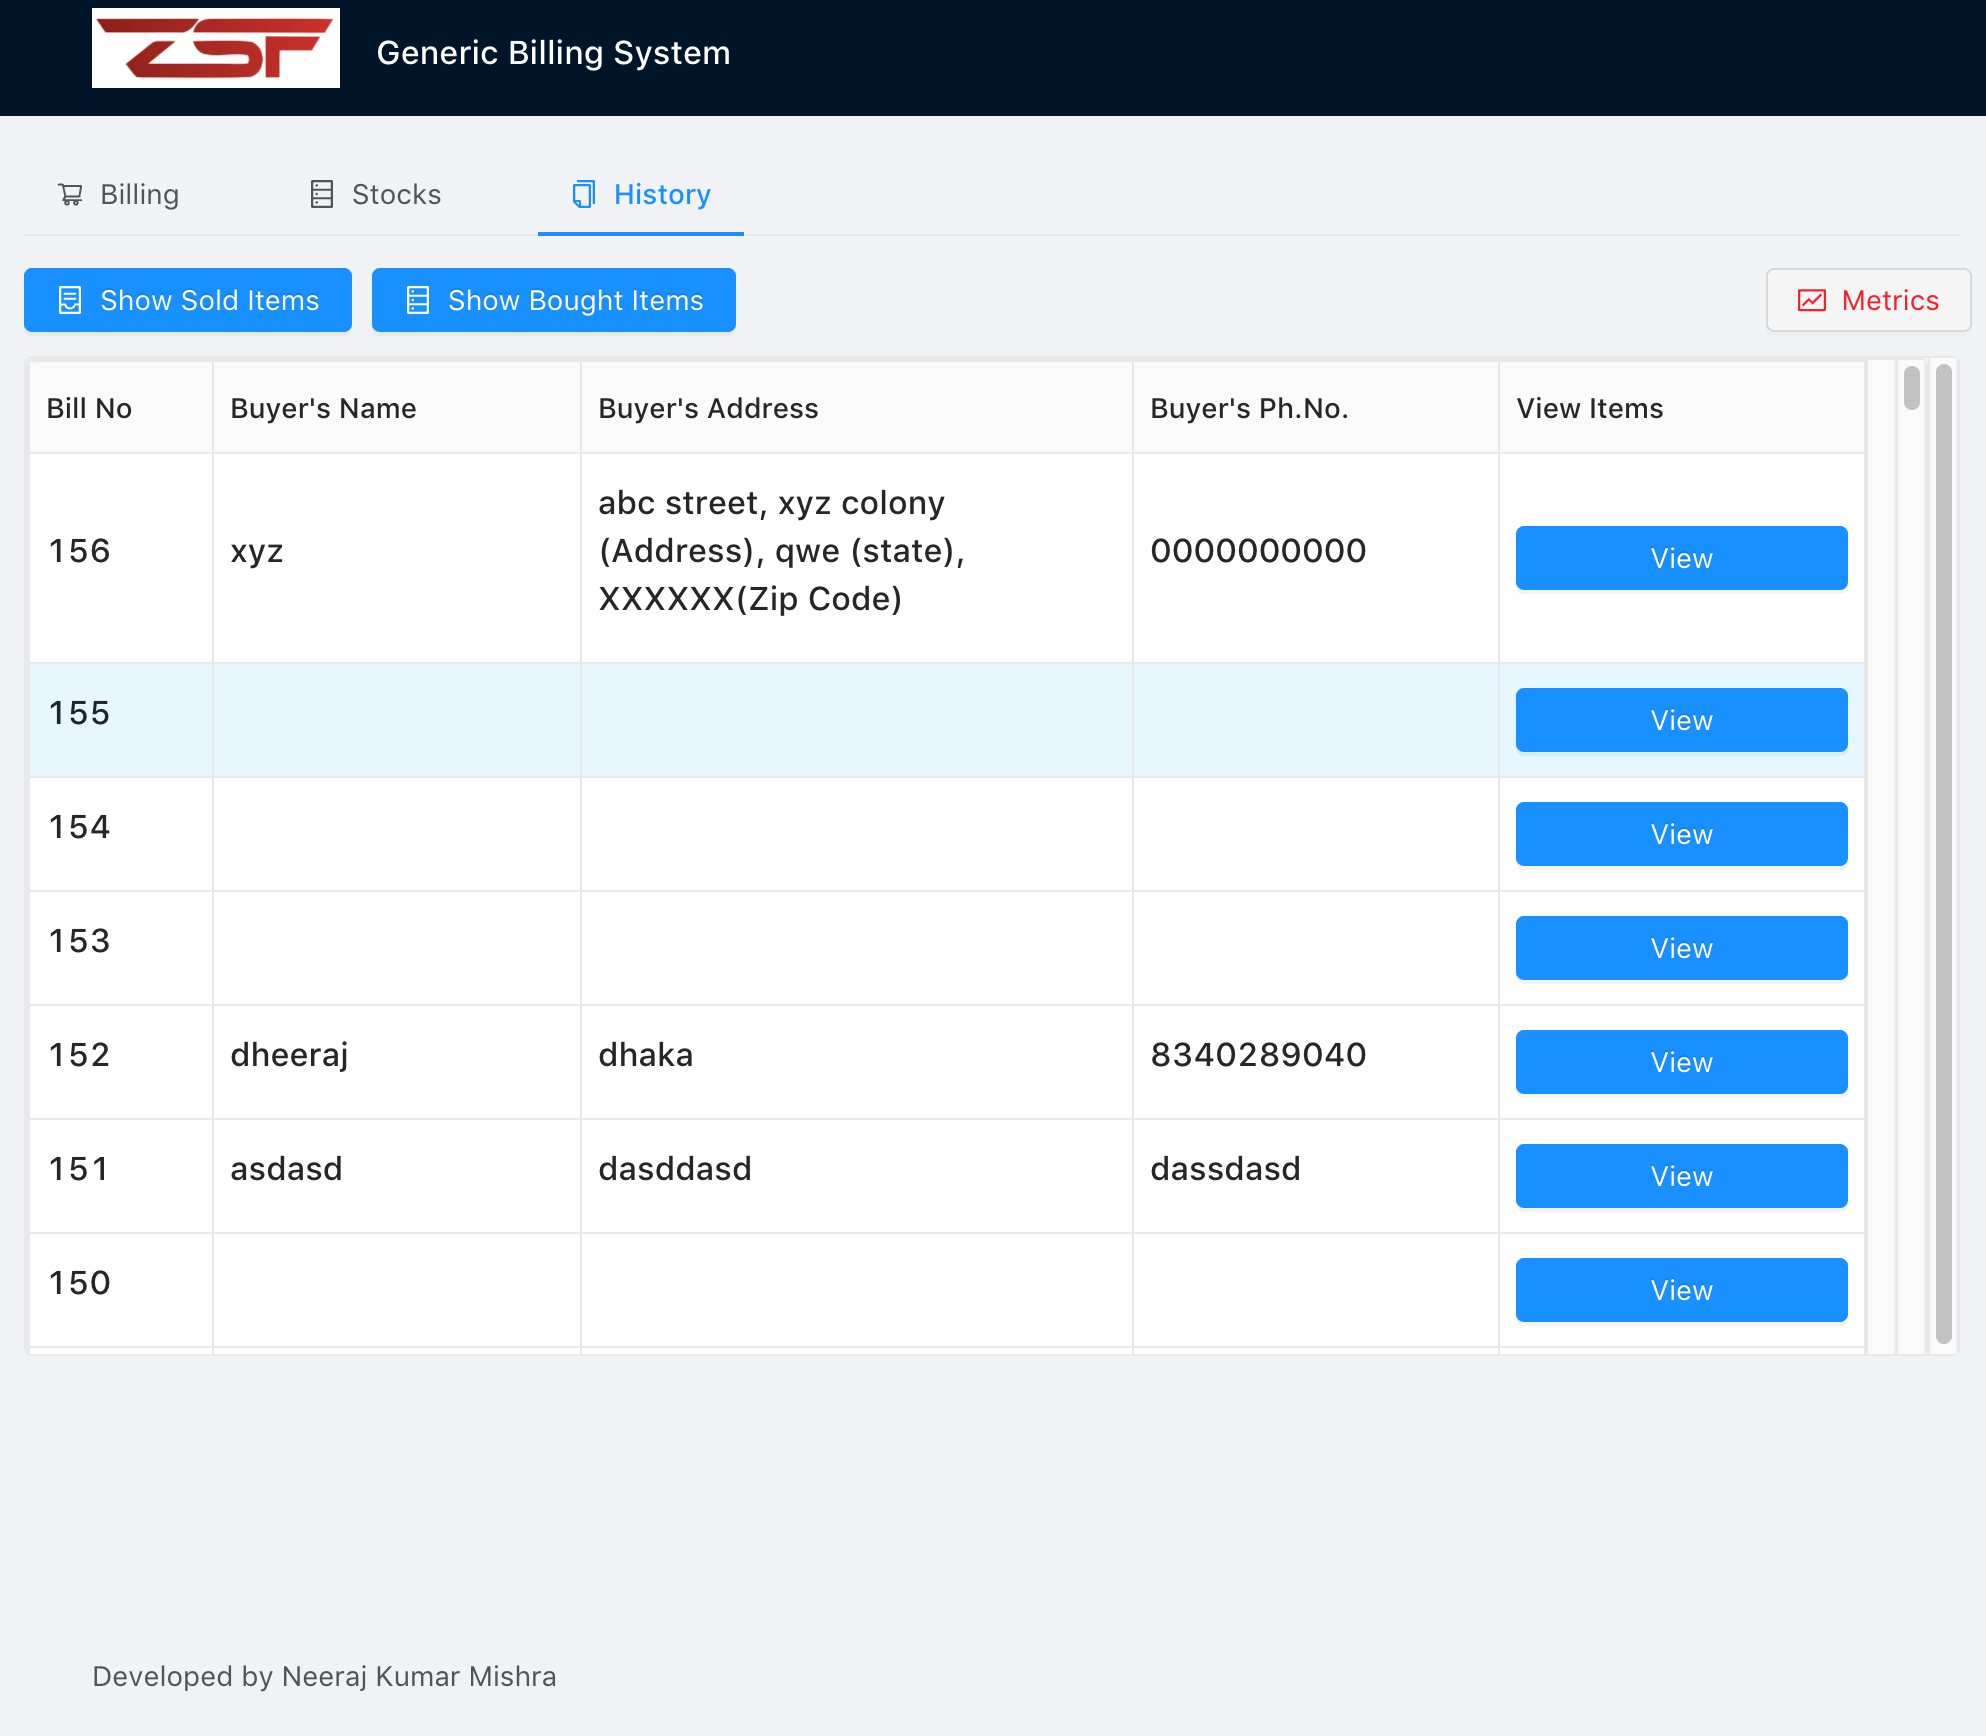Click the inner table scrollbar thumb
Screen dimensions: 1986x1736
click(x=1911, y=388)
